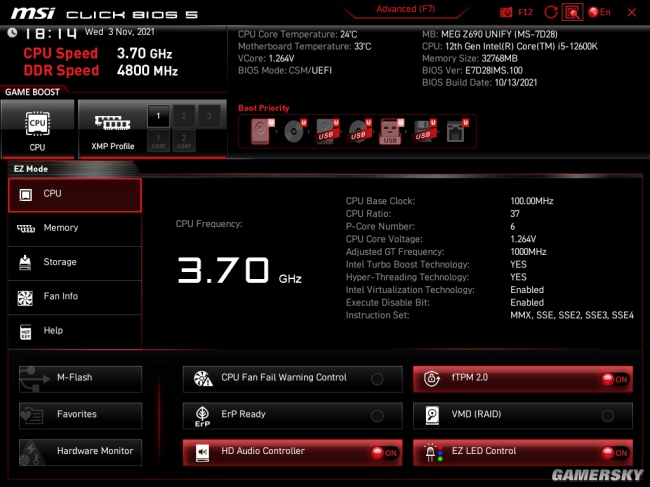Select the USB floppy boot device icon

coord(424,131)
